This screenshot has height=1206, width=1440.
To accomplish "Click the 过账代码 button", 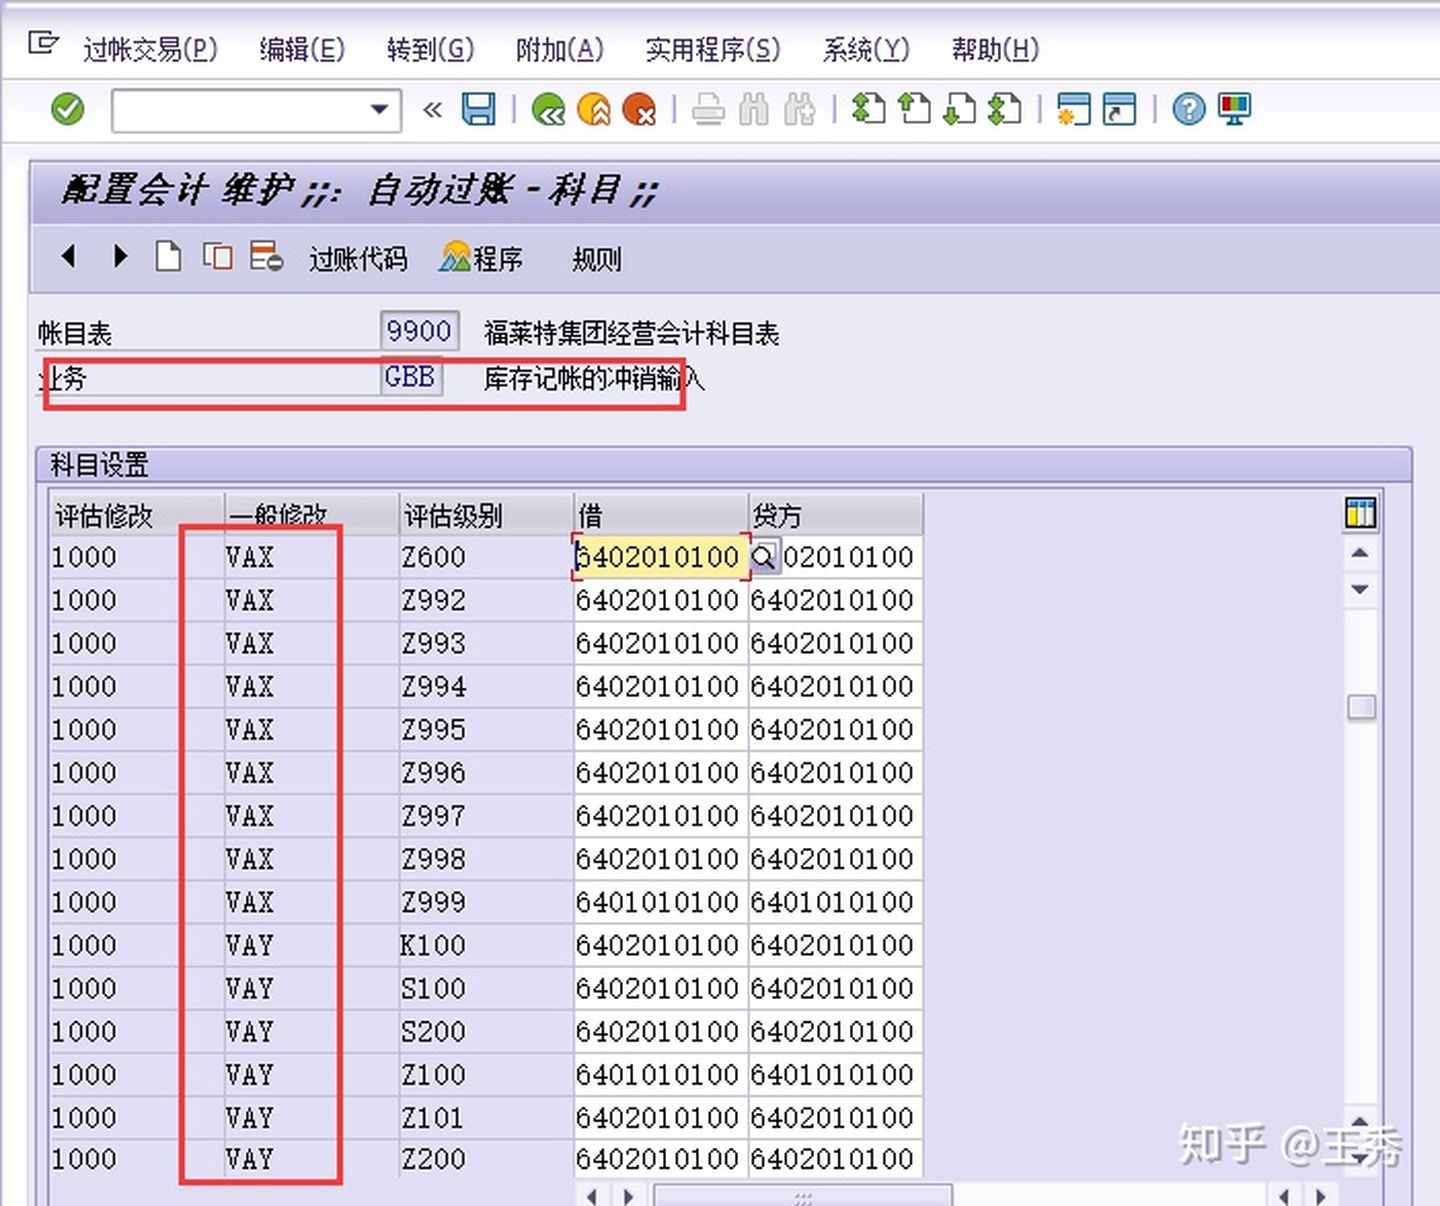I will point(358,259).
